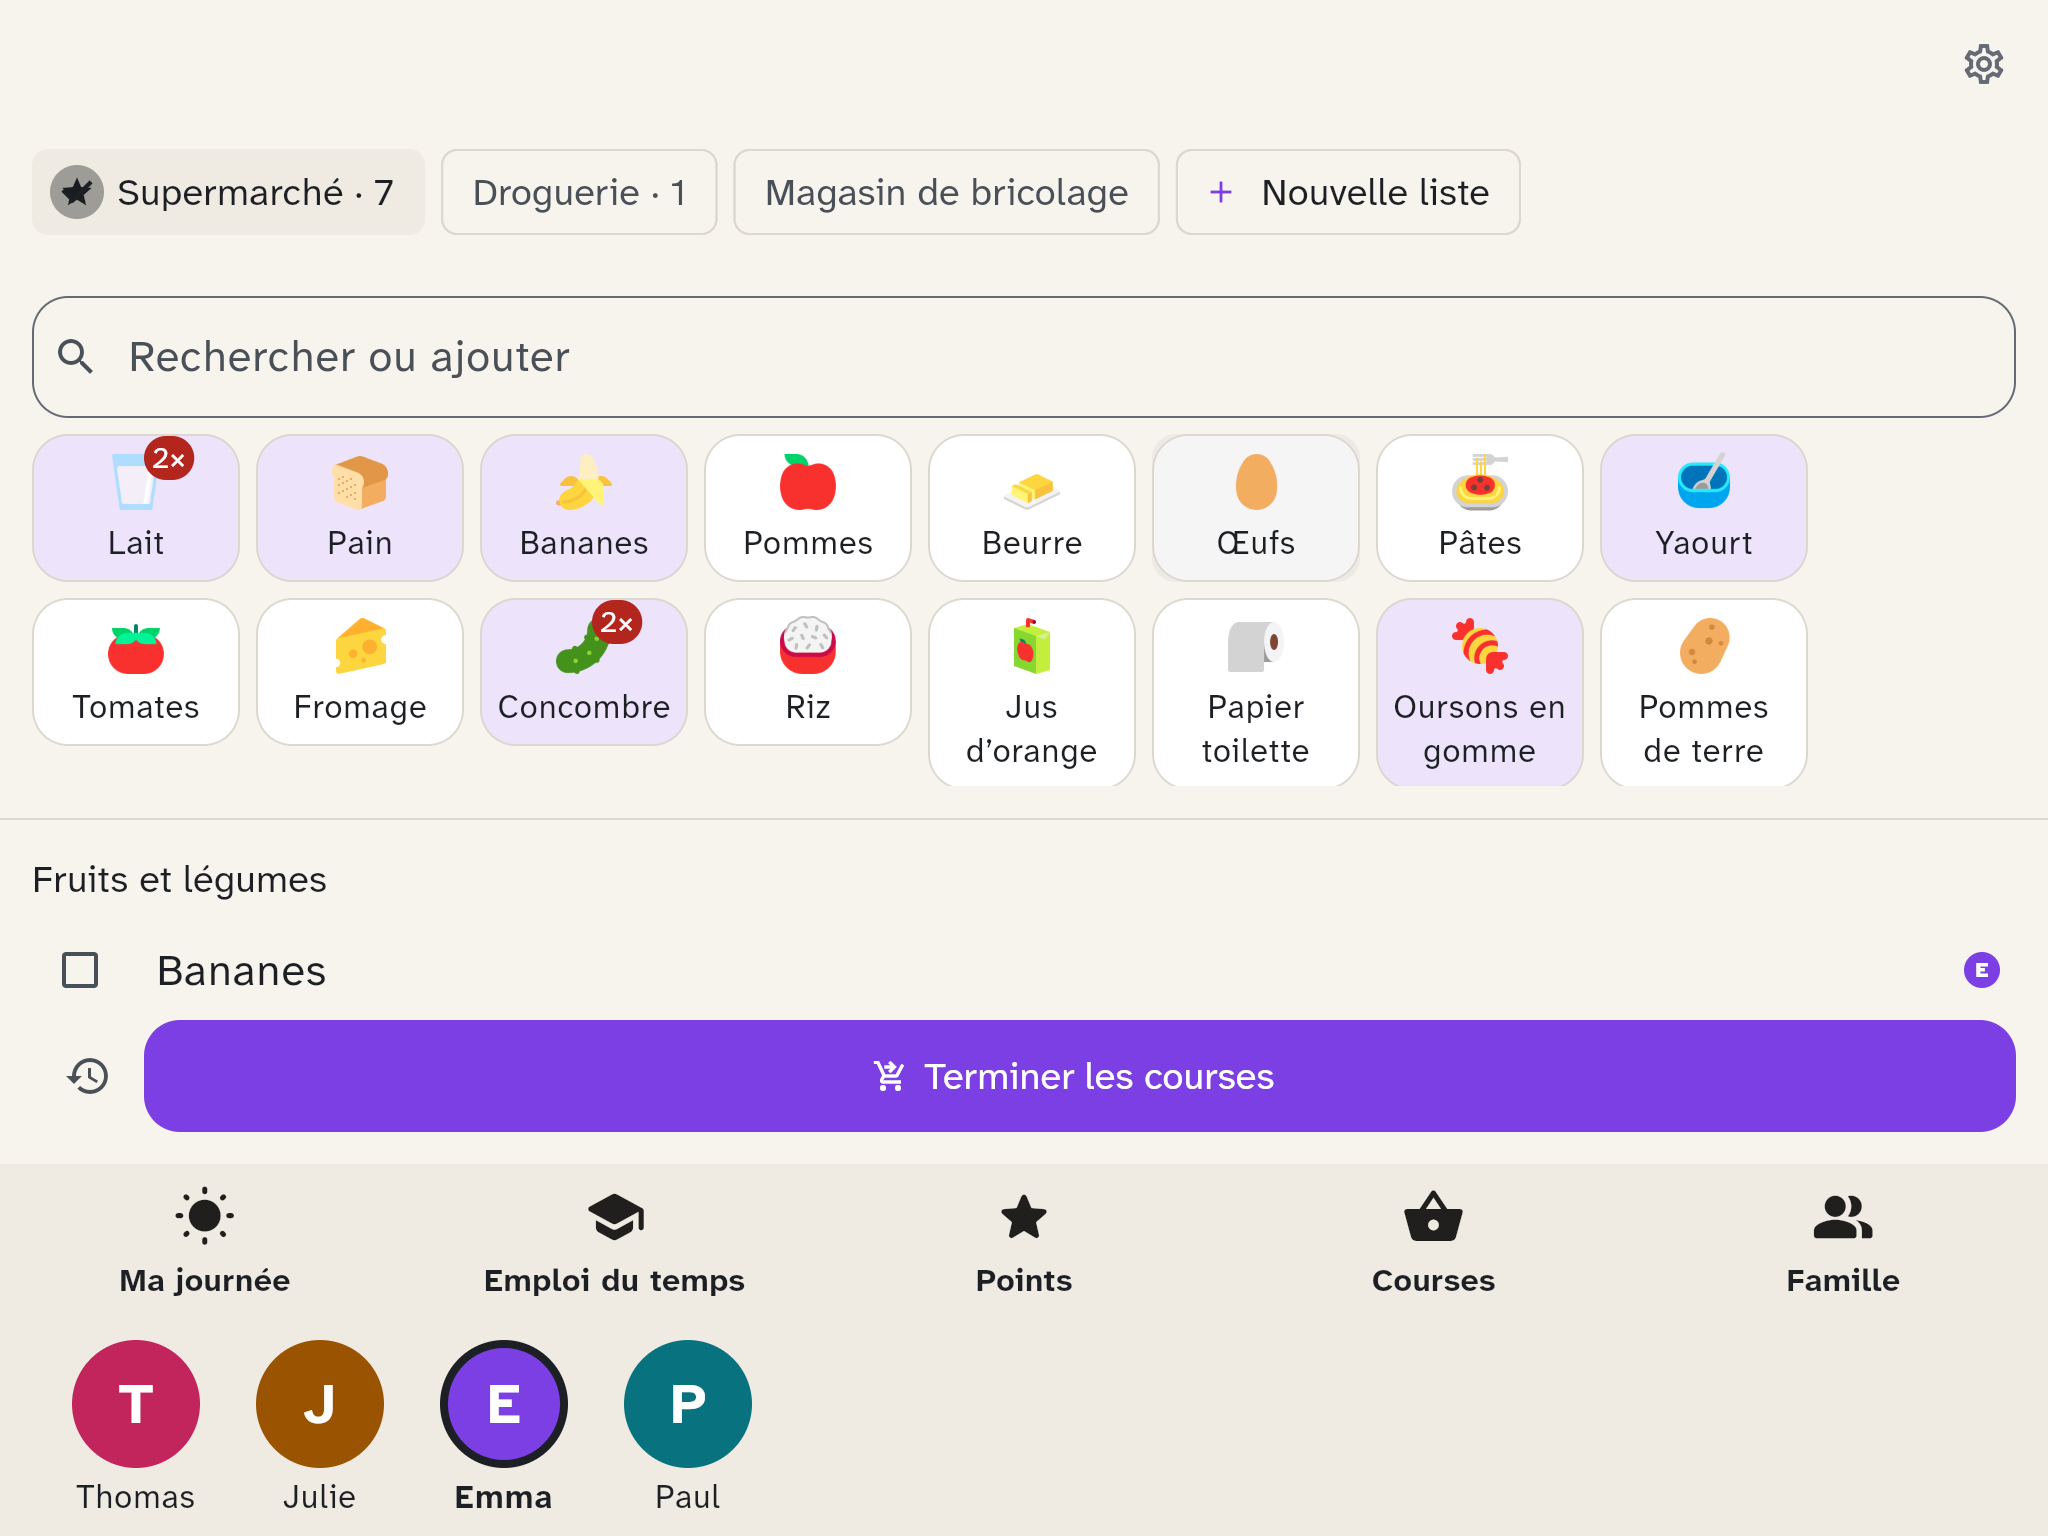Create a Nouvelle liste
Viewport: 2048px width, 1536px height.
point(1348,192)
